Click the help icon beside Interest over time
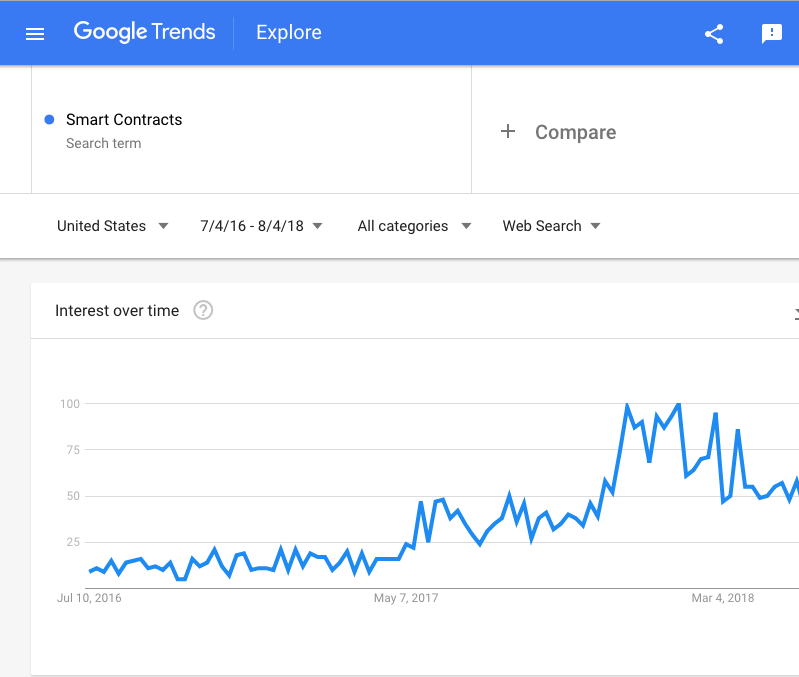799x677 pixels. click(203, 310)
